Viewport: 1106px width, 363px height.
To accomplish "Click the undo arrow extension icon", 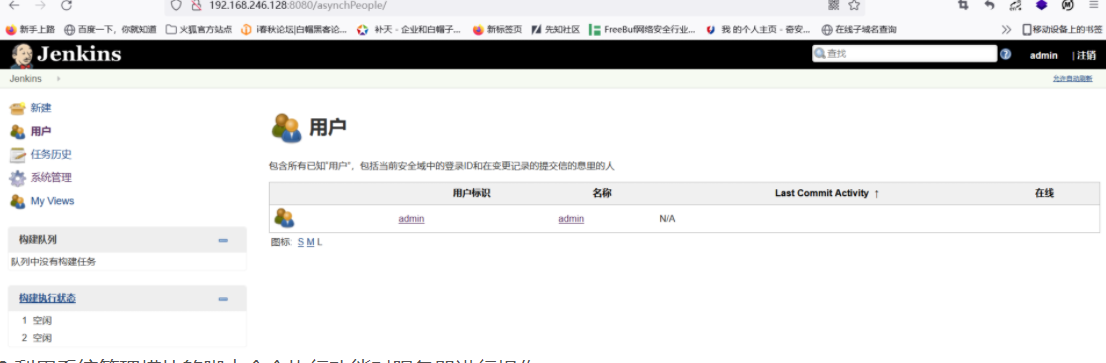I will point(990,5).
